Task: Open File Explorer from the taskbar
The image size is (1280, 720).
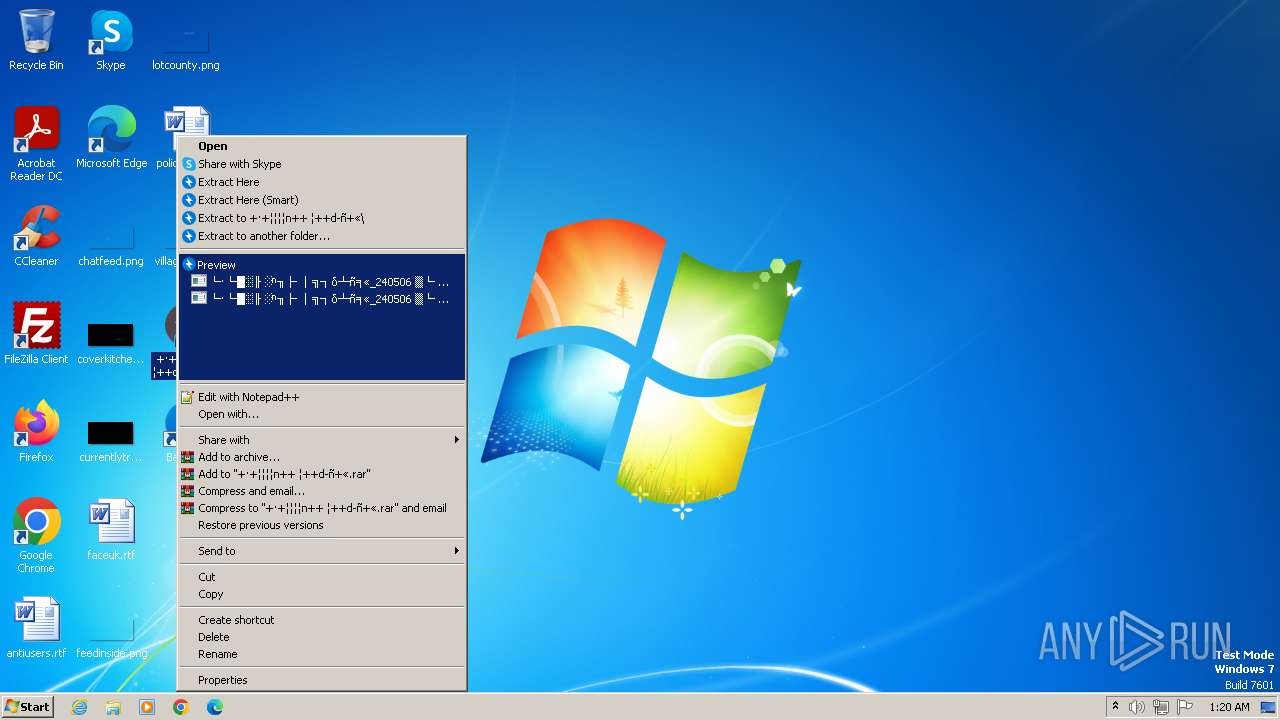Action: click(113, 707)
